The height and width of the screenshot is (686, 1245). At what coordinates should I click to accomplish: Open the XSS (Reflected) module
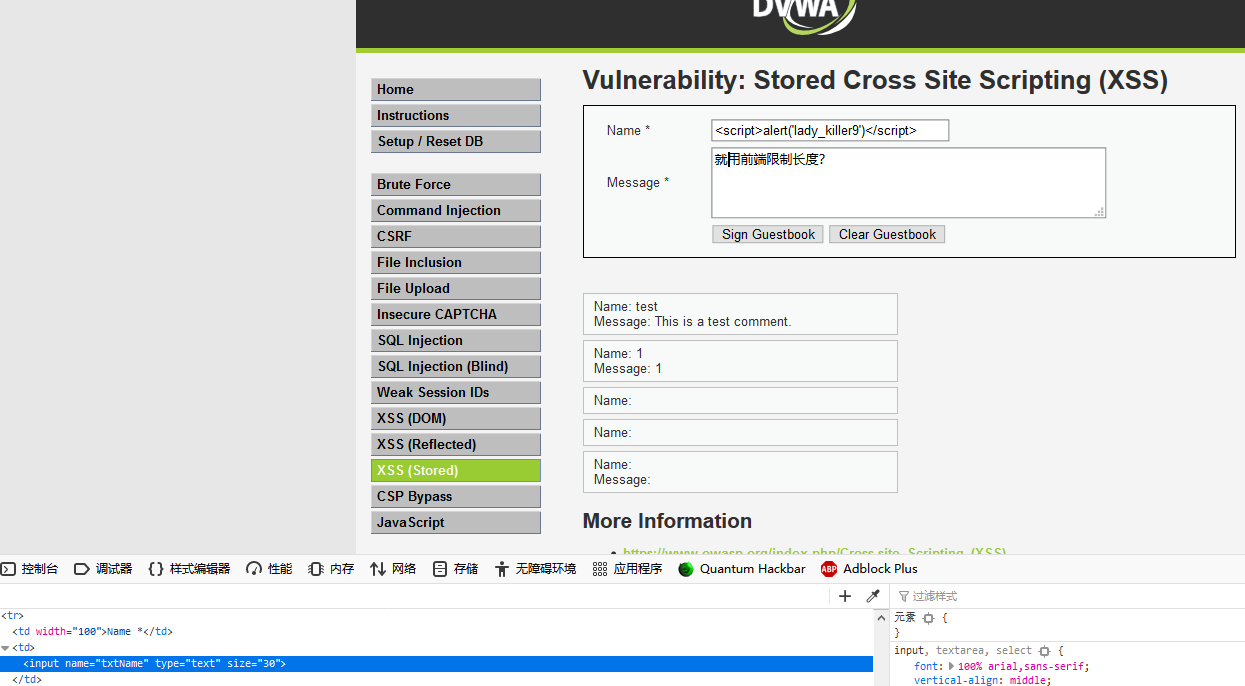[455, 444]
